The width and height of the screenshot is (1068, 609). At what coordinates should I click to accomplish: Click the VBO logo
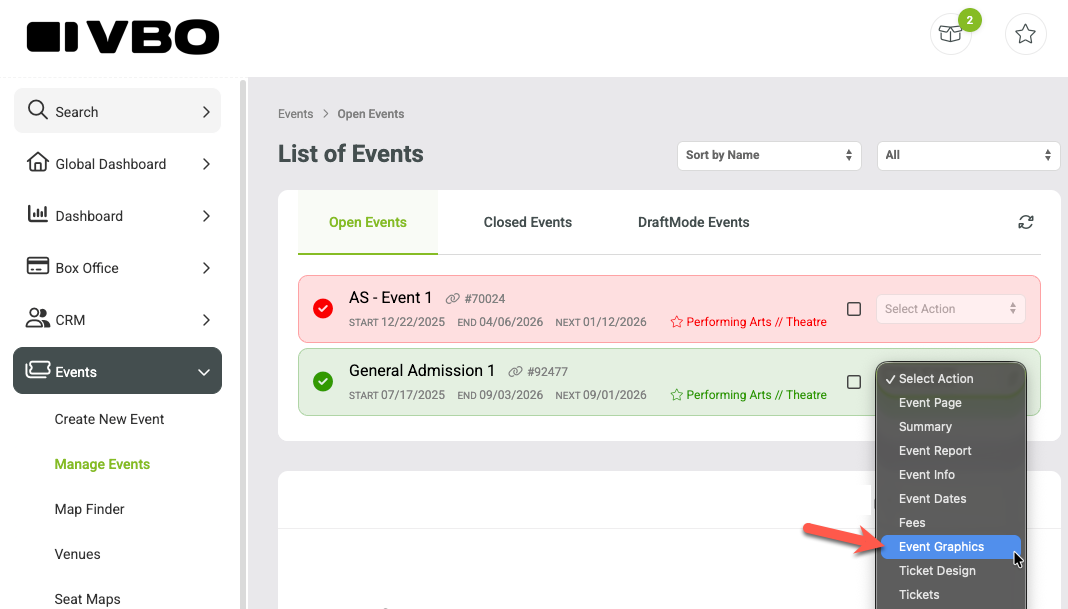[x=123, y=37]
